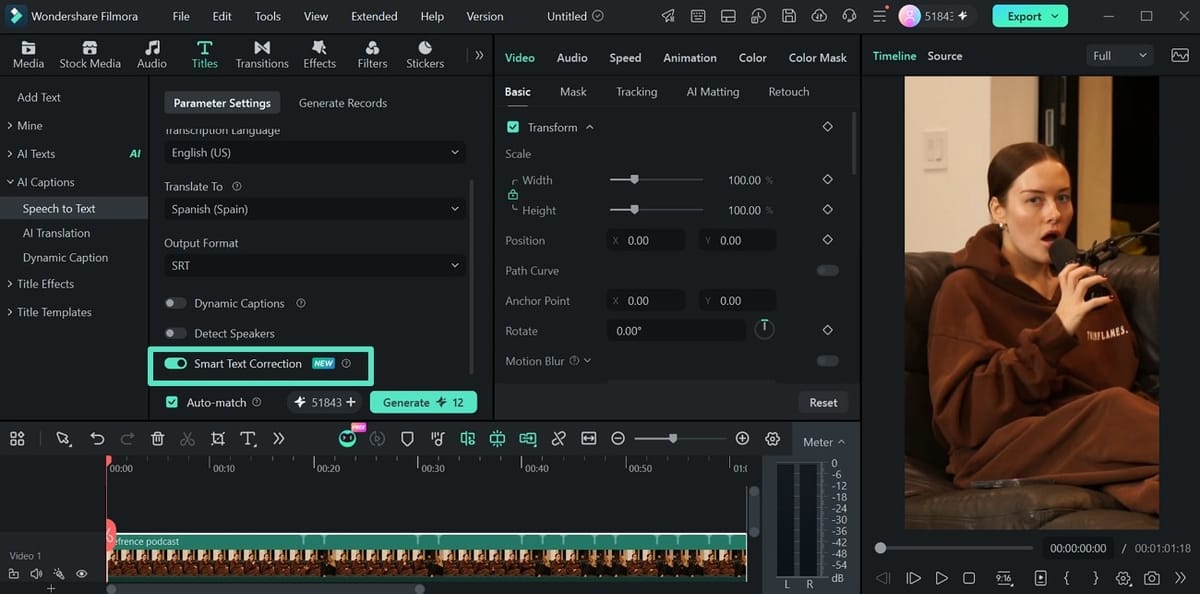
Task: Select the text tool in timeline toolbar
Action: (248, 439)
